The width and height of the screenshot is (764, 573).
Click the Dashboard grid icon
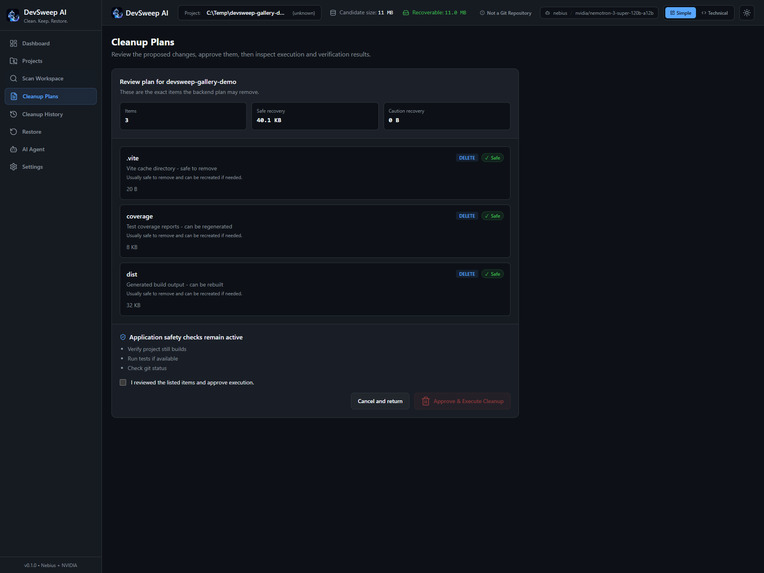(x=14, y=43)
